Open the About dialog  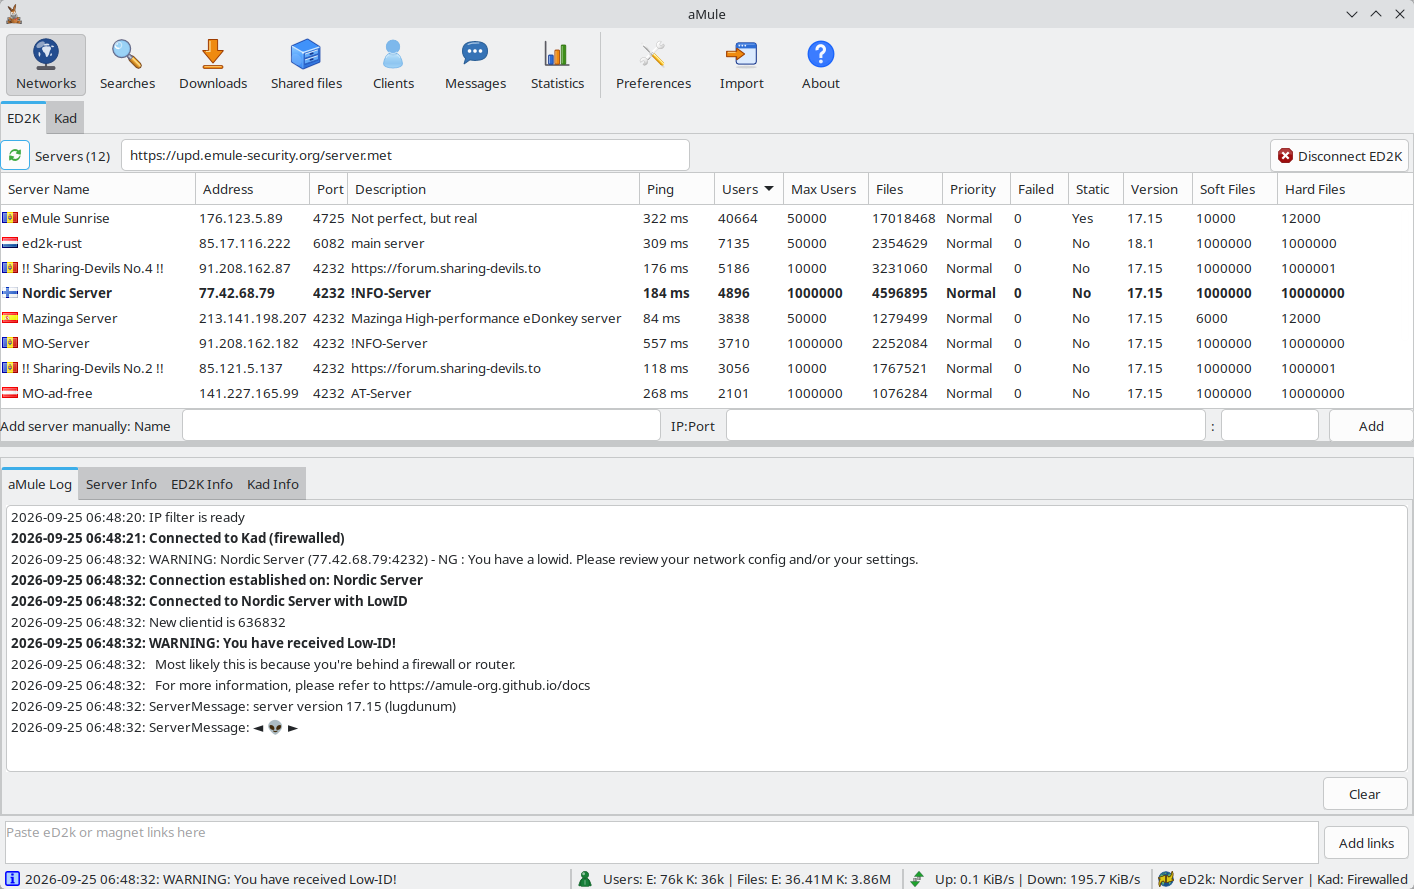coord(820,65)
